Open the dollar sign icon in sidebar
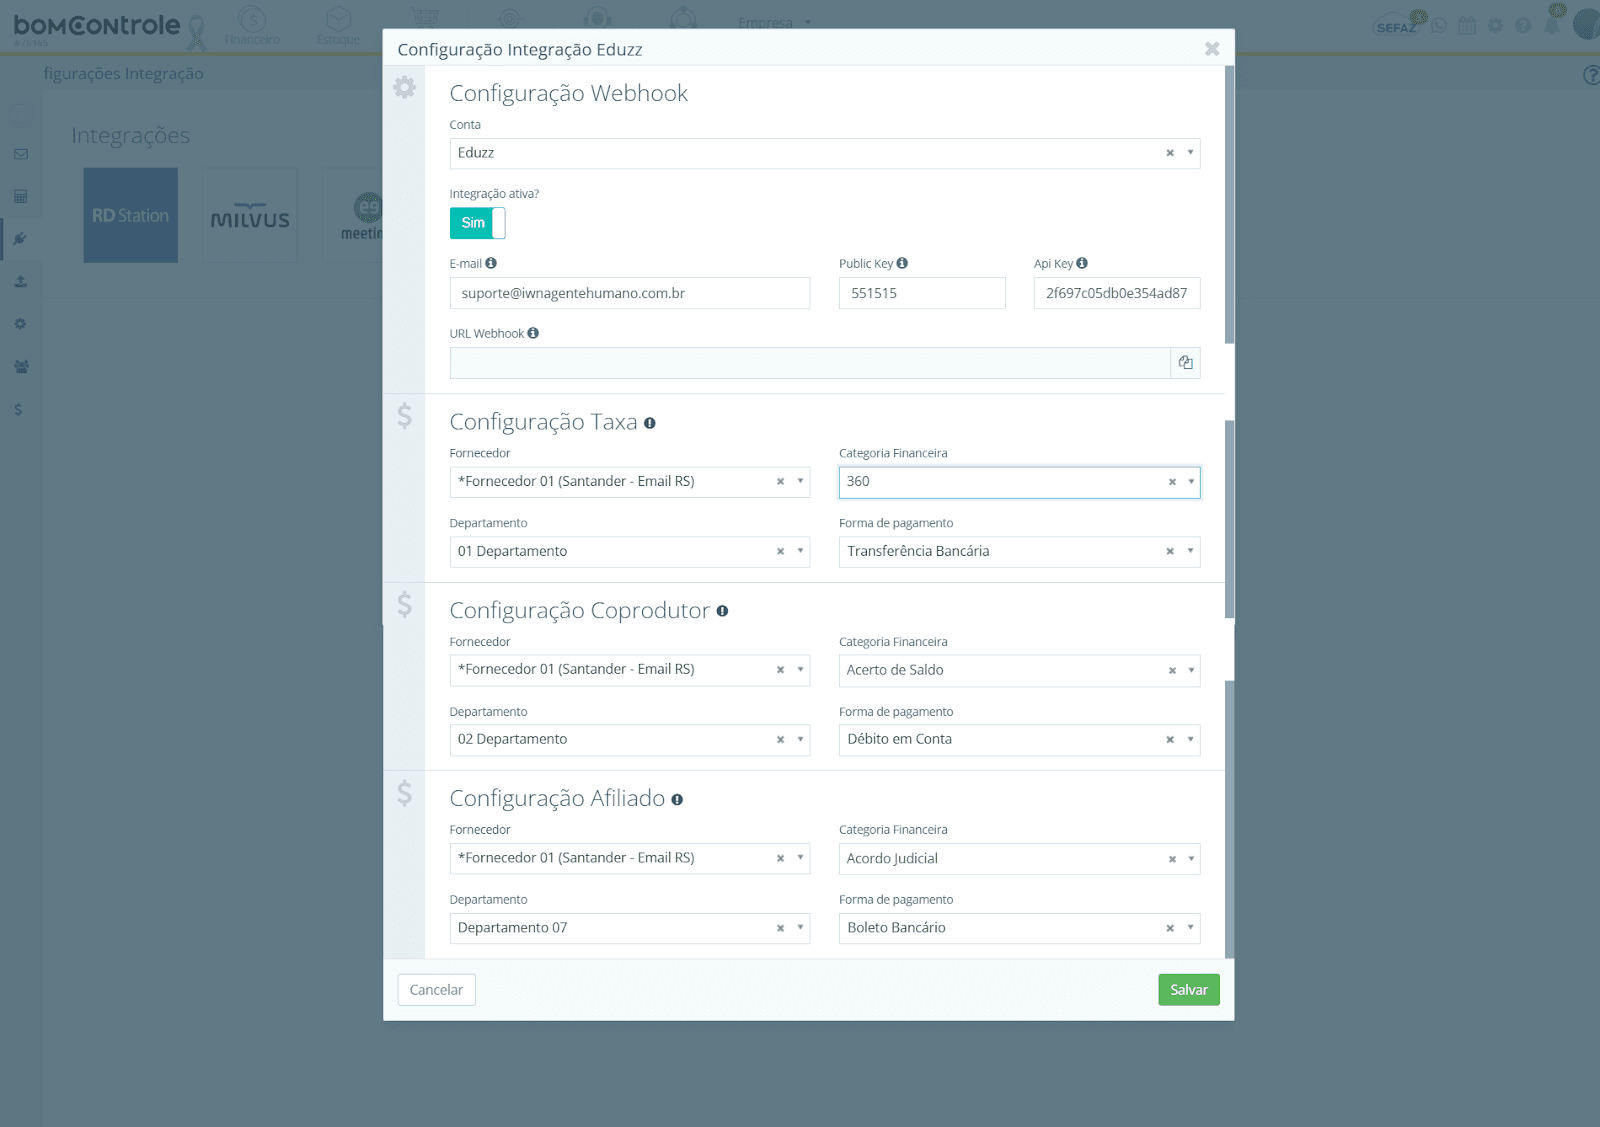 18,409
